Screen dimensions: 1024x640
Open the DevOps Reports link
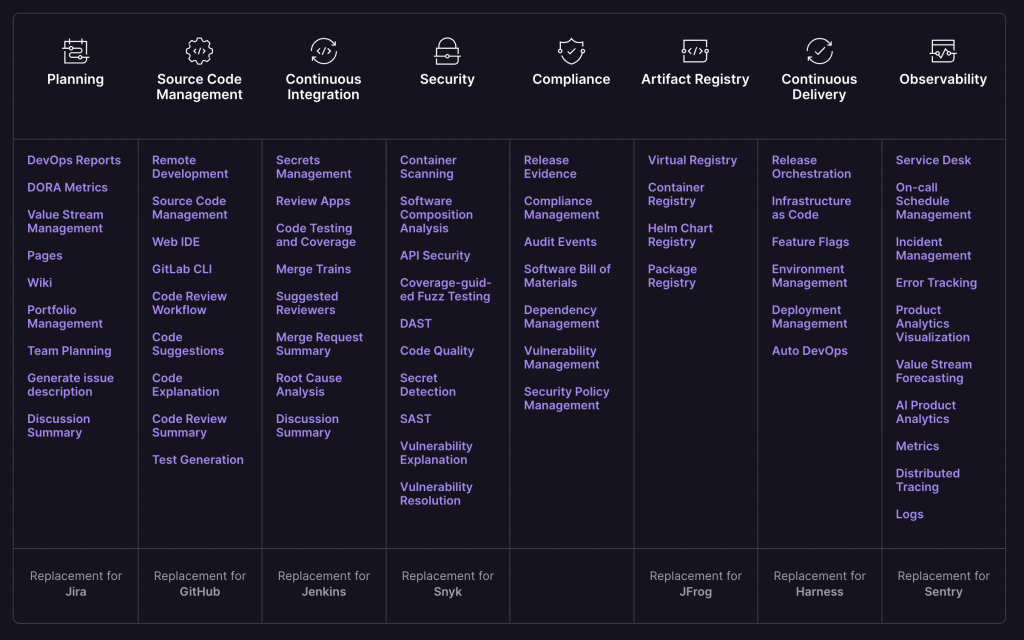(74, 160)
